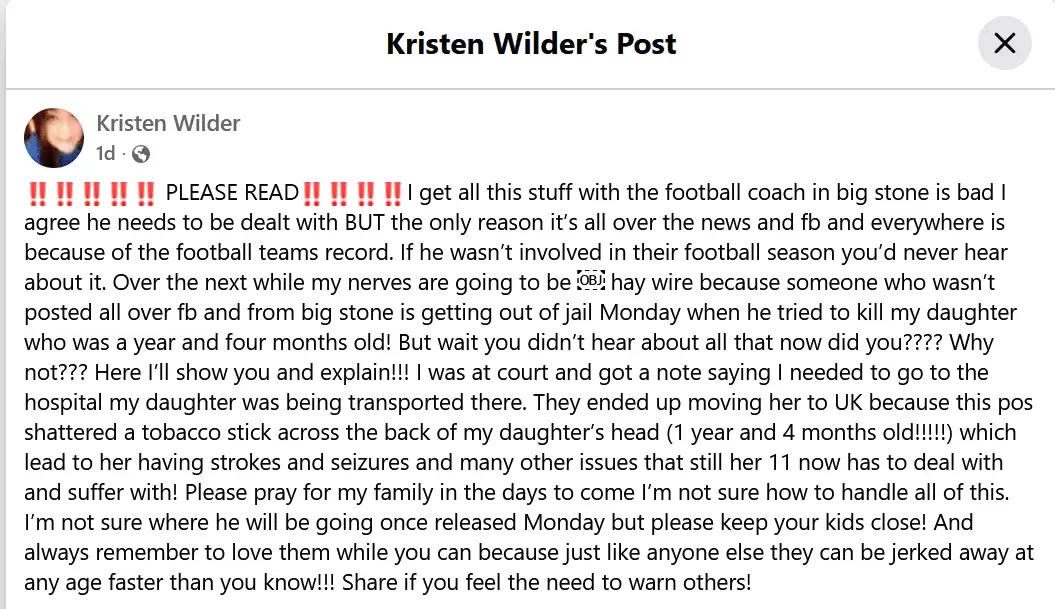The image size is (1055, 609).
Task: Click the first red double exclamation emoji
Action: pyautogui.click(x=37, y=192)
